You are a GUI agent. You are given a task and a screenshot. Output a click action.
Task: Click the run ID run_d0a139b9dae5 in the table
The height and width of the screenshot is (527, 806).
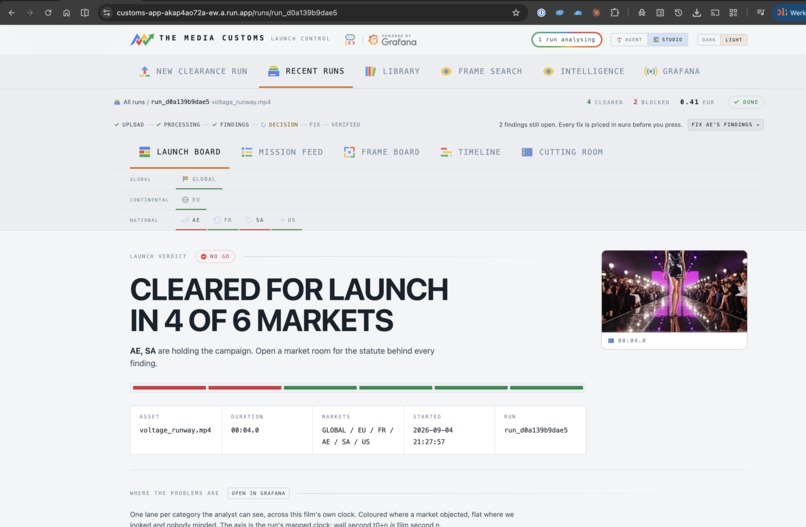[536, 430]
